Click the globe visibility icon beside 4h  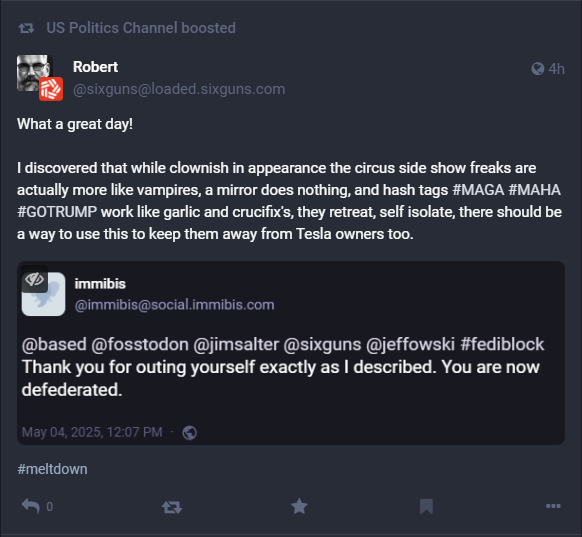click(x=538, y=69)
